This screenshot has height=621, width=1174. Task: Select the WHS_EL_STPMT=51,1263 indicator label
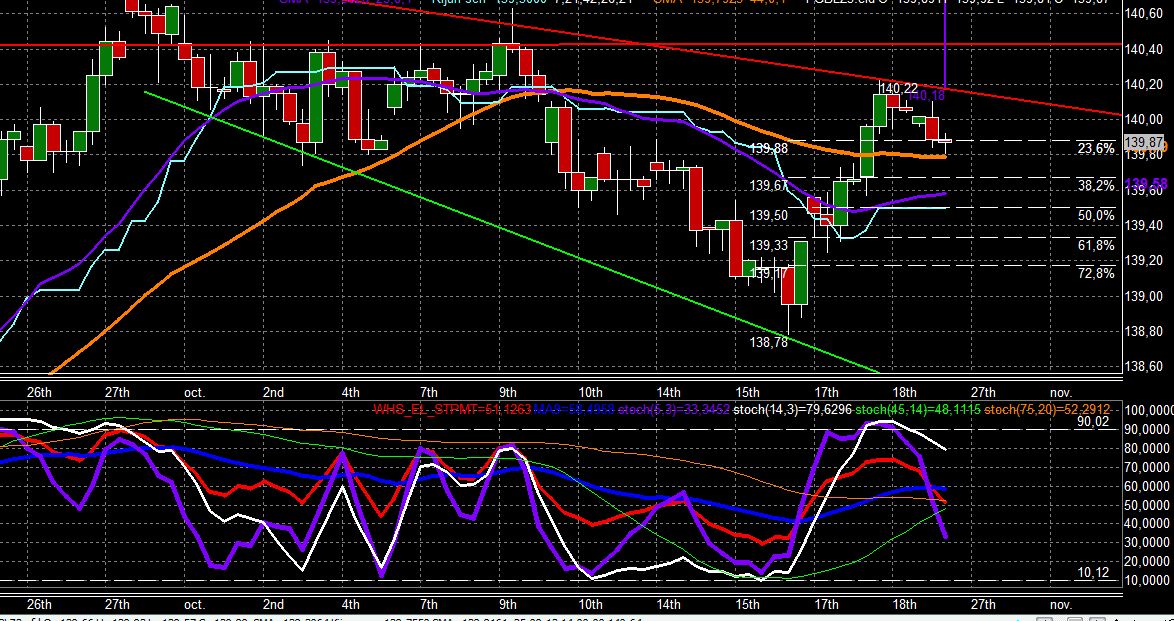click(x=452, y=409)
